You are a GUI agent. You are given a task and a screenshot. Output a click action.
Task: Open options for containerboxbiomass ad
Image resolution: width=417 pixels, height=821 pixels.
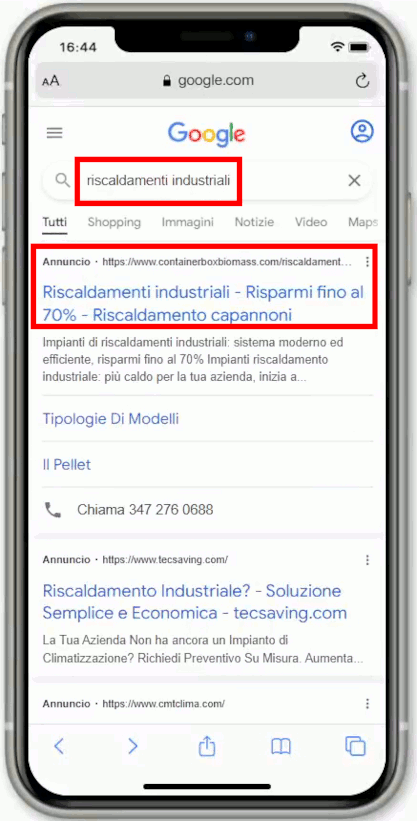[367, 262]
